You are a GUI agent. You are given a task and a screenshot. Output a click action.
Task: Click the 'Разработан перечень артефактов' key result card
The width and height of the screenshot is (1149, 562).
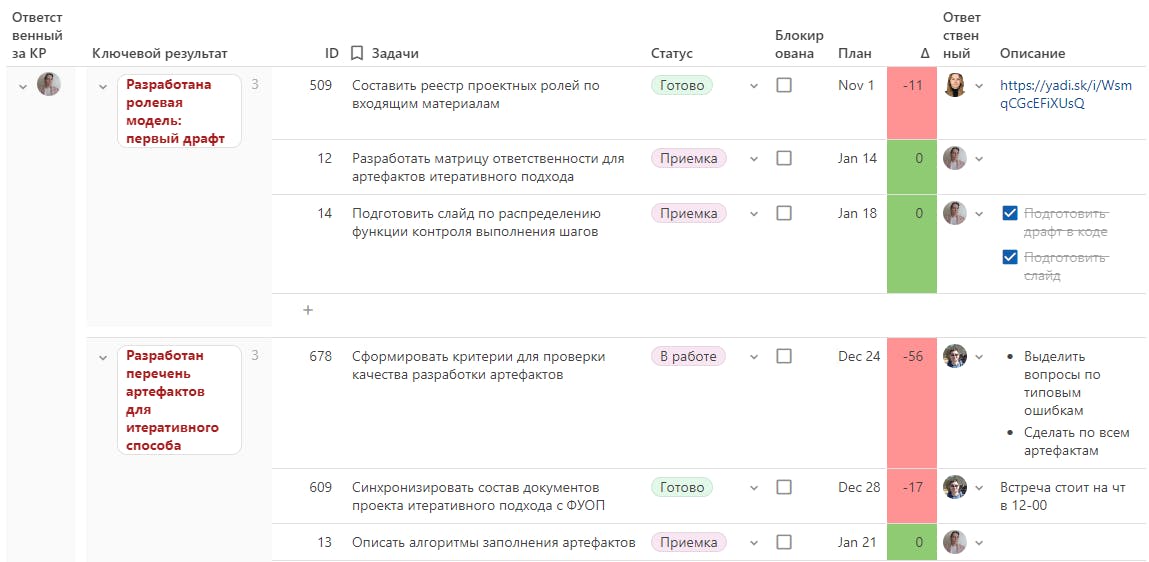coord(180,400)
